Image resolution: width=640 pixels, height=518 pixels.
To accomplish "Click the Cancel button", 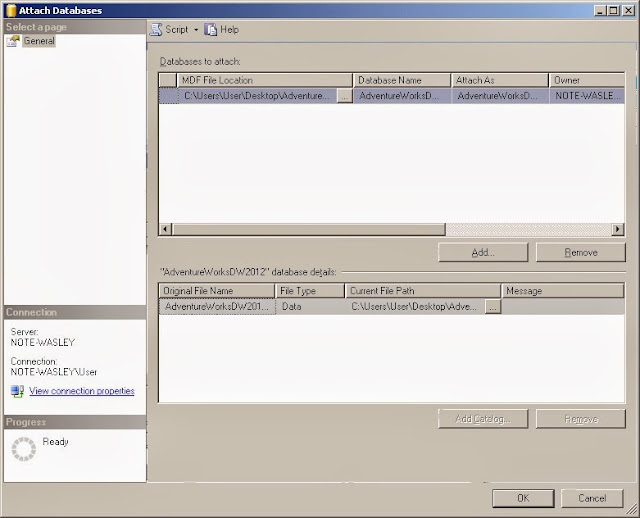I will (x=592, y=498).
